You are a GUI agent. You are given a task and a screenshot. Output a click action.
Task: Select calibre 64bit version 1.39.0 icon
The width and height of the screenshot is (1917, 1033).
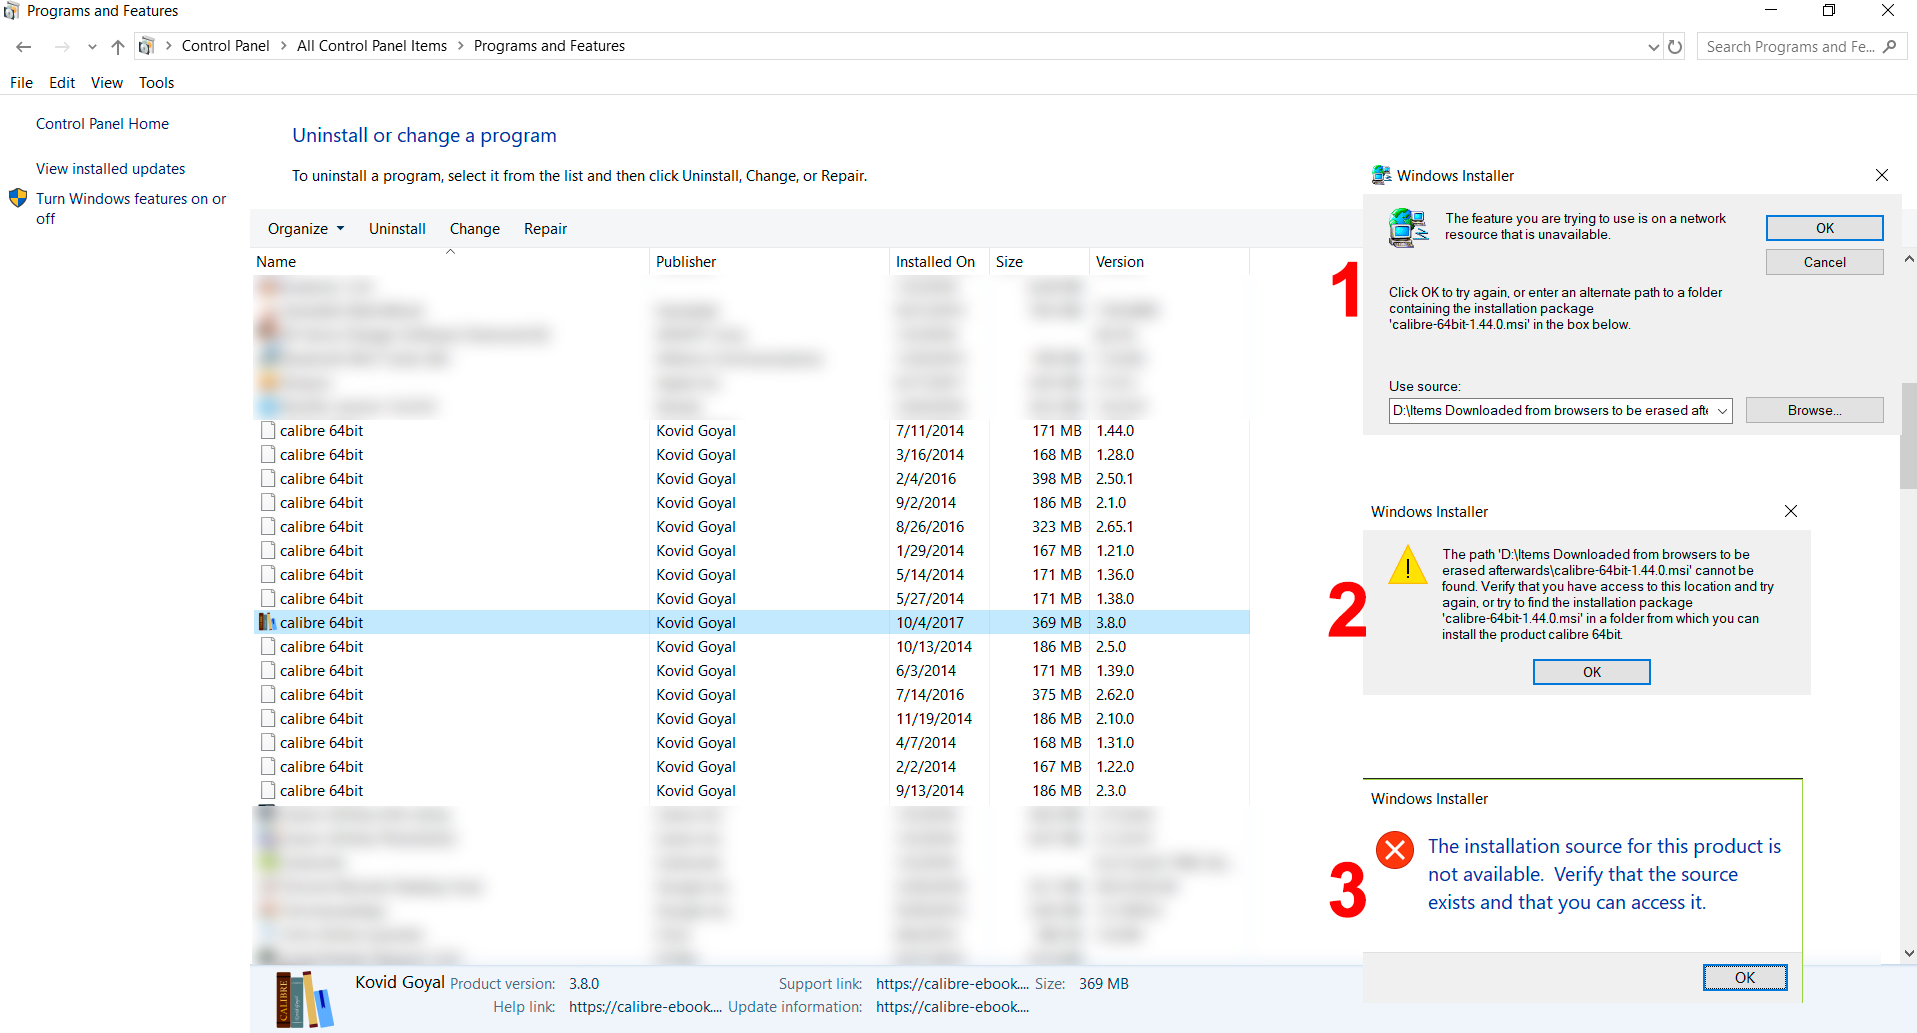[268, 671]
